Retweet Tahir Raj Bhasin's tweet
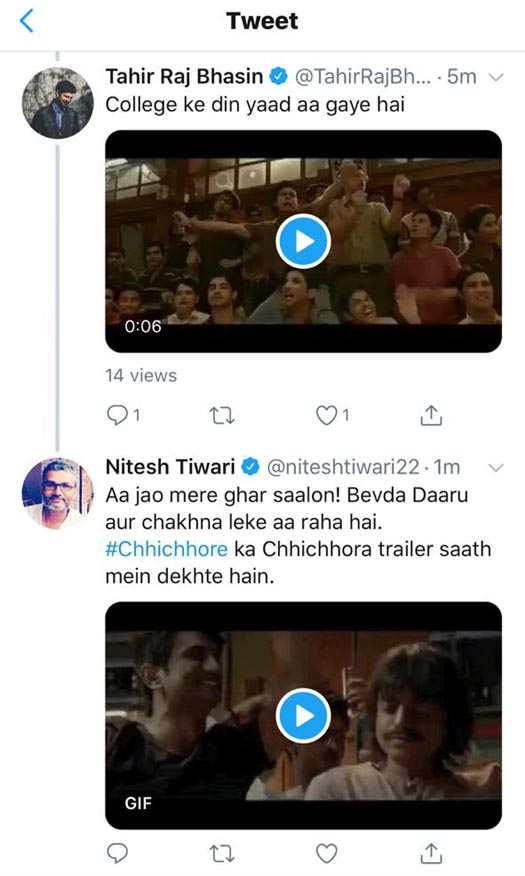This screenshot has width=525, height=876. click(x=222, y=415)
